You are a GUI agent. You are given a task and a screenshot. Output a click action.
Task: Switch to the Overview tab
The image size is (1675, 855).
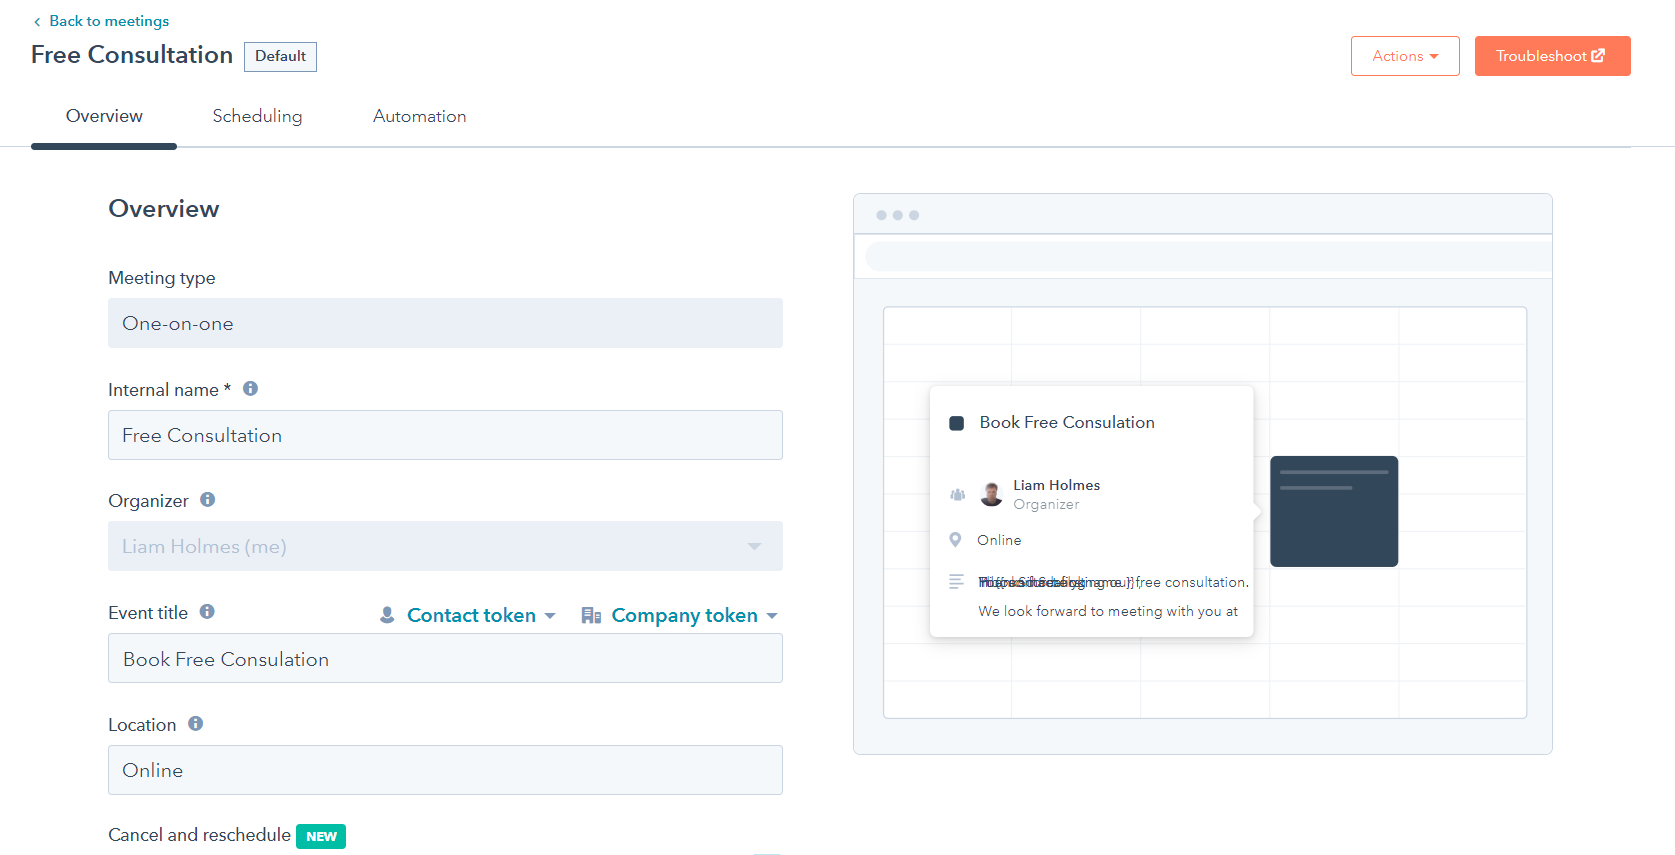[x=104, y=116]
